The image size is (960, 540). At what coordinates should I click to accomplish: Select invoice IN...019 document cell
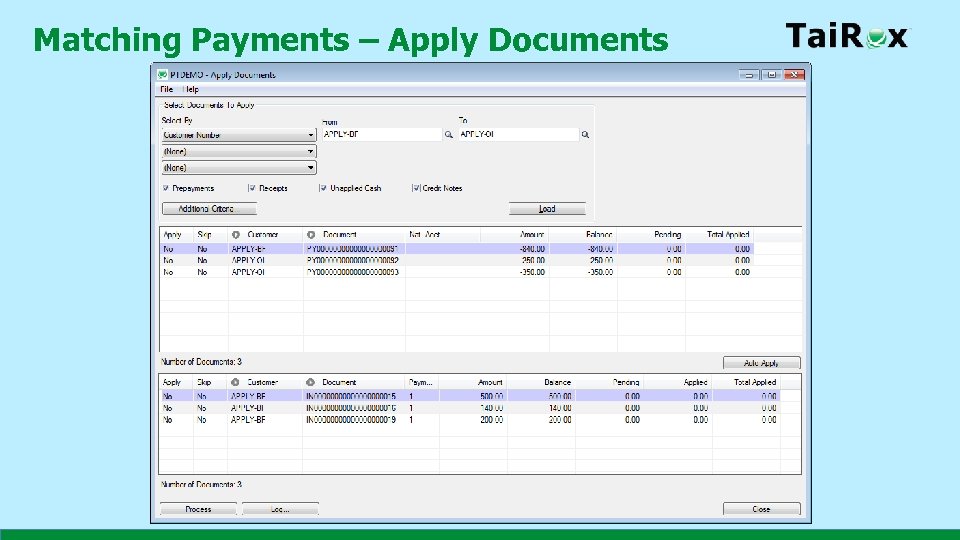(353, 420)
